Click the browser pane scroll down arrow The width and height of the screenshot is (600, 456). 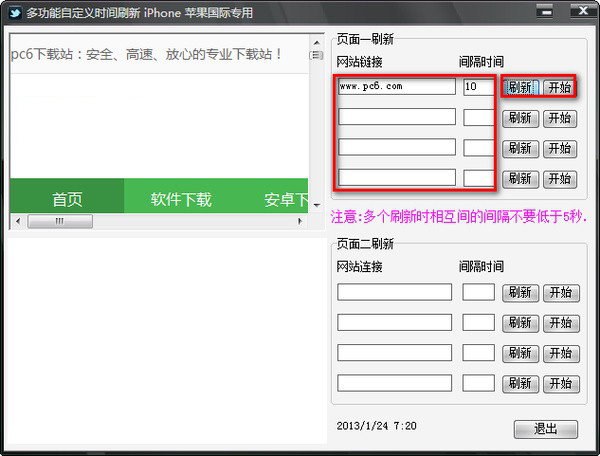point(317,205)
